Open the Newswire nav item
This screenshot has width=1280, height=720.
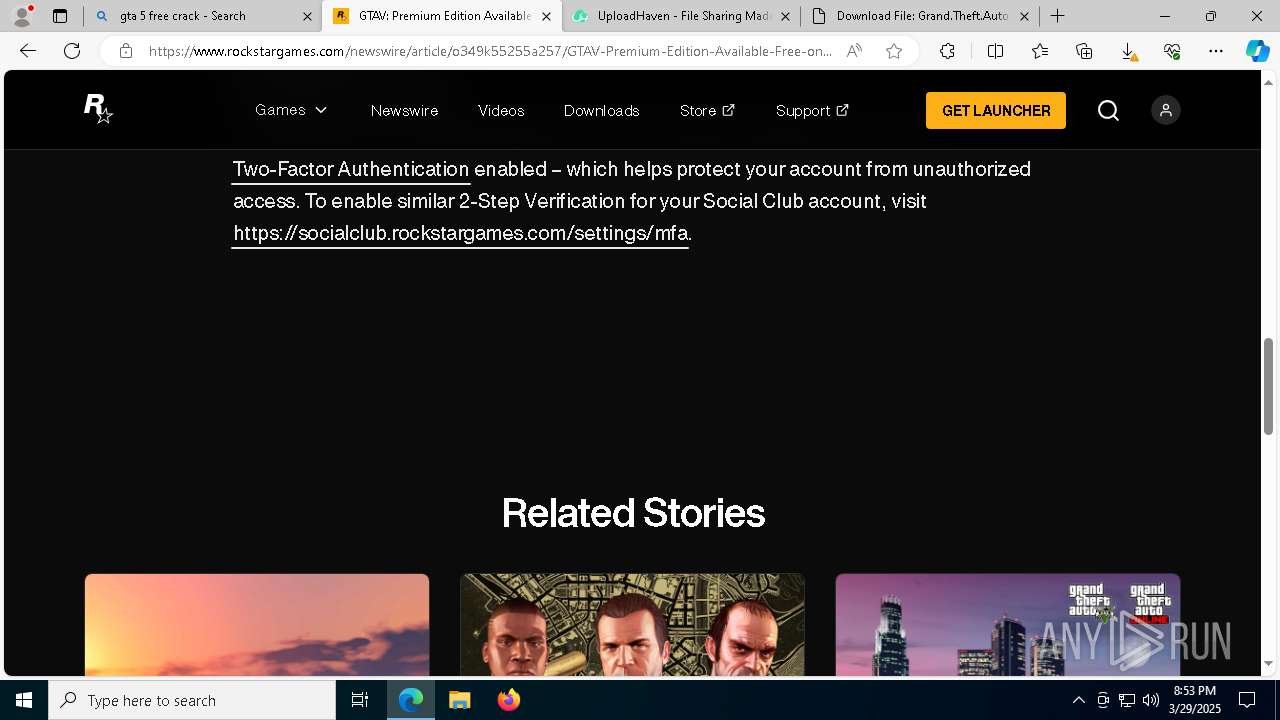(x=404, y=111)
